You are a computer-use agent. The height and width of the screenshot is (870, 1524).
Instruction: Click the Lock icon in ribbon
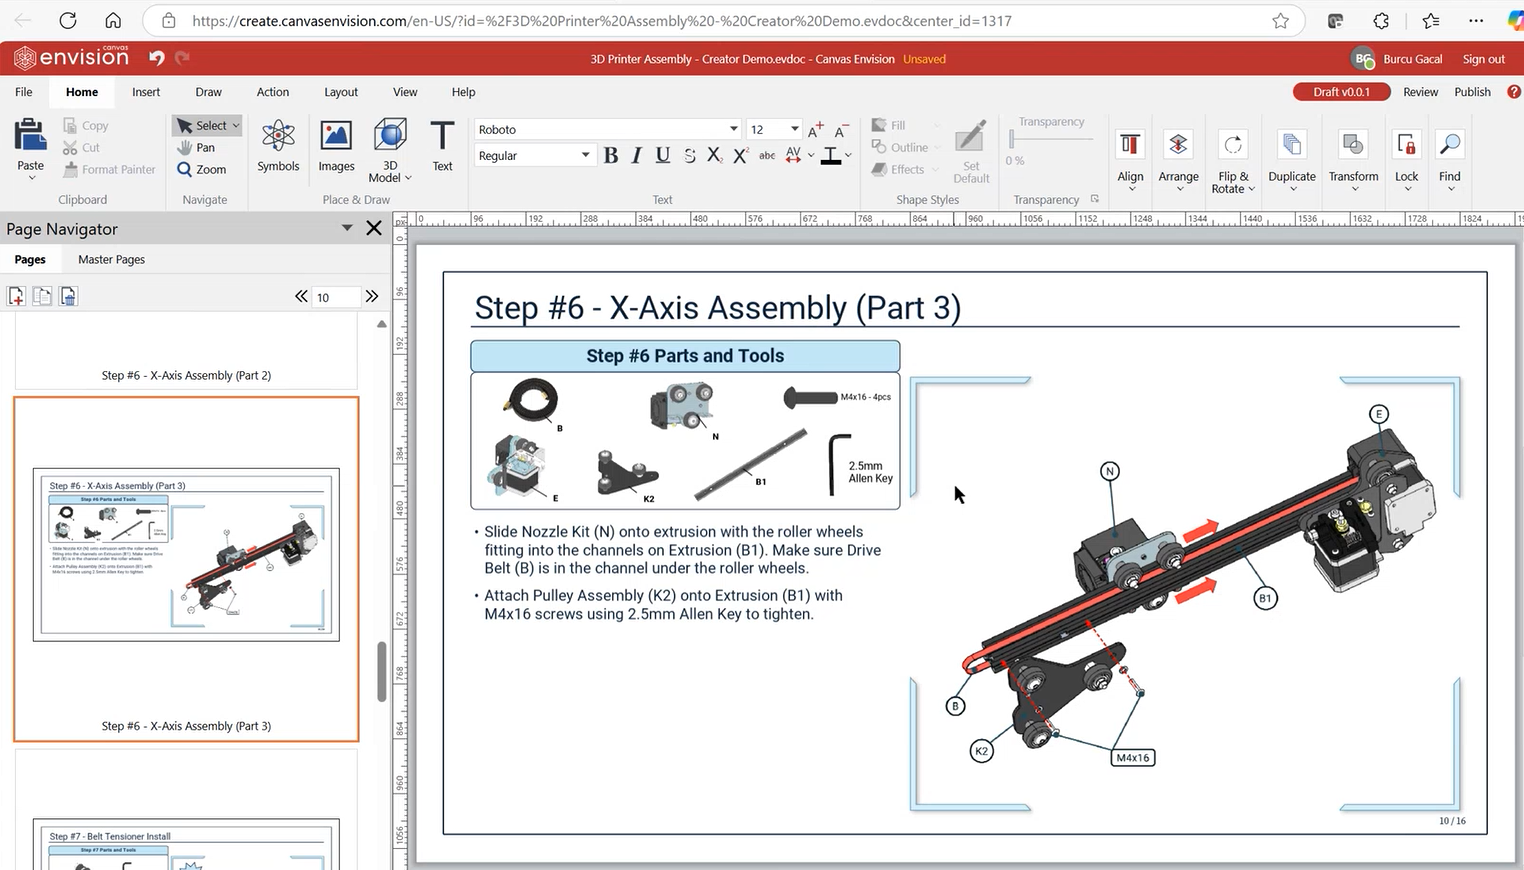point(1406,146)
